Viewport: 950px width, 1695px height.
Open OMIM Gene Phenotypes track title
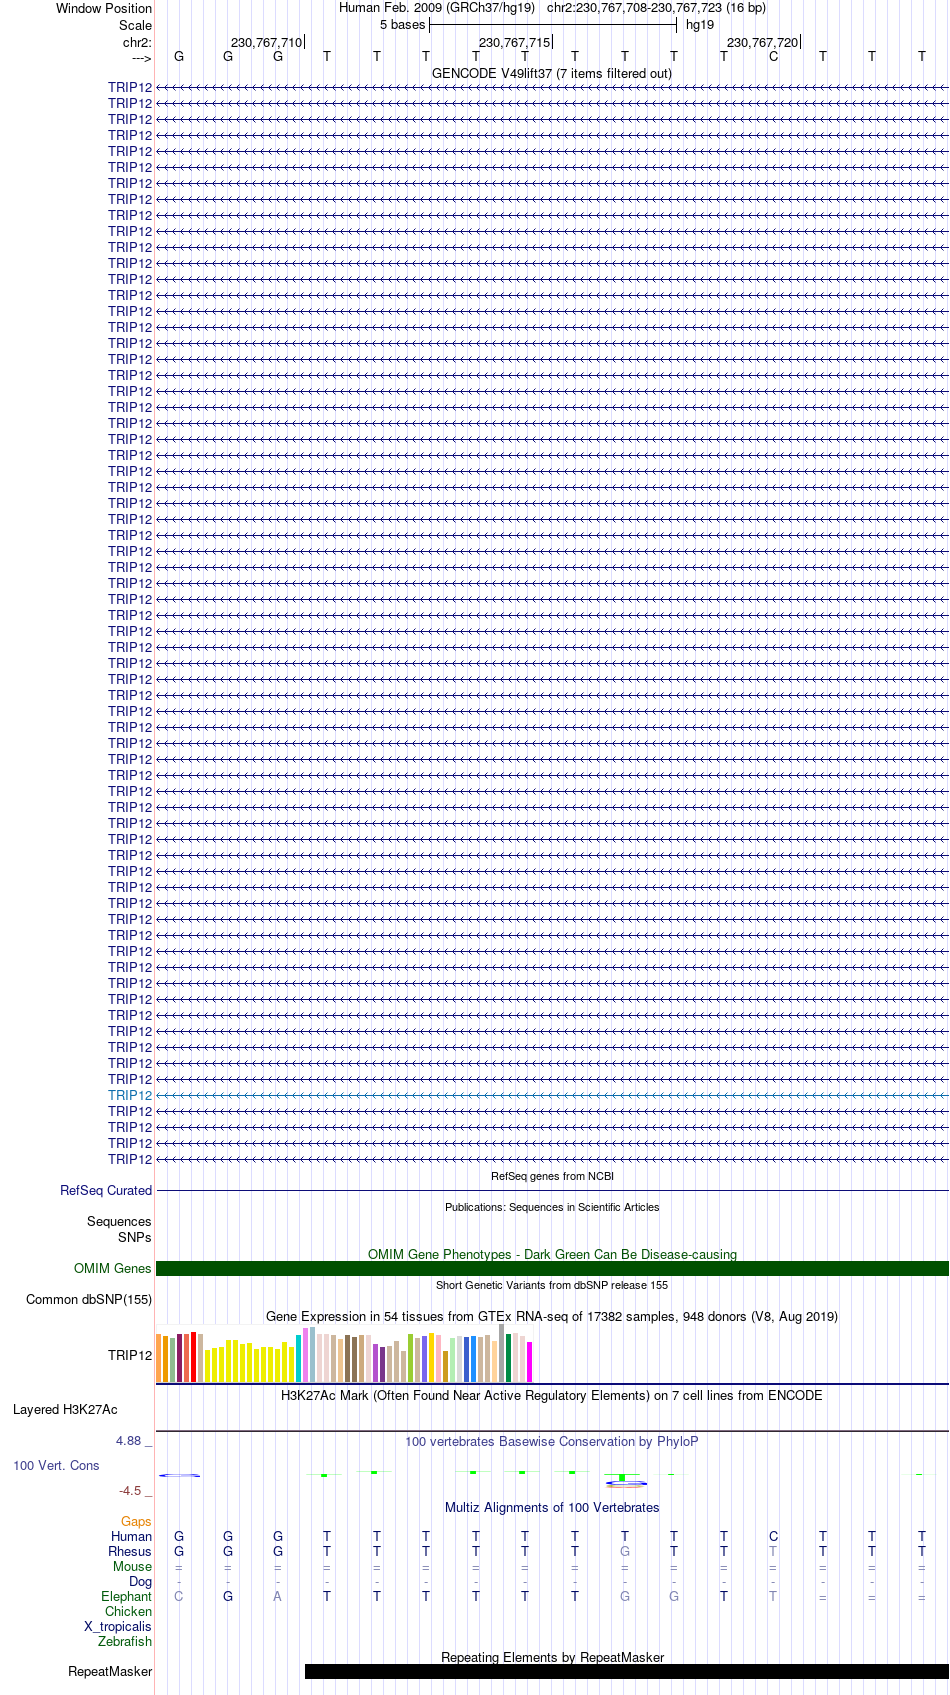click(552, 1255)
